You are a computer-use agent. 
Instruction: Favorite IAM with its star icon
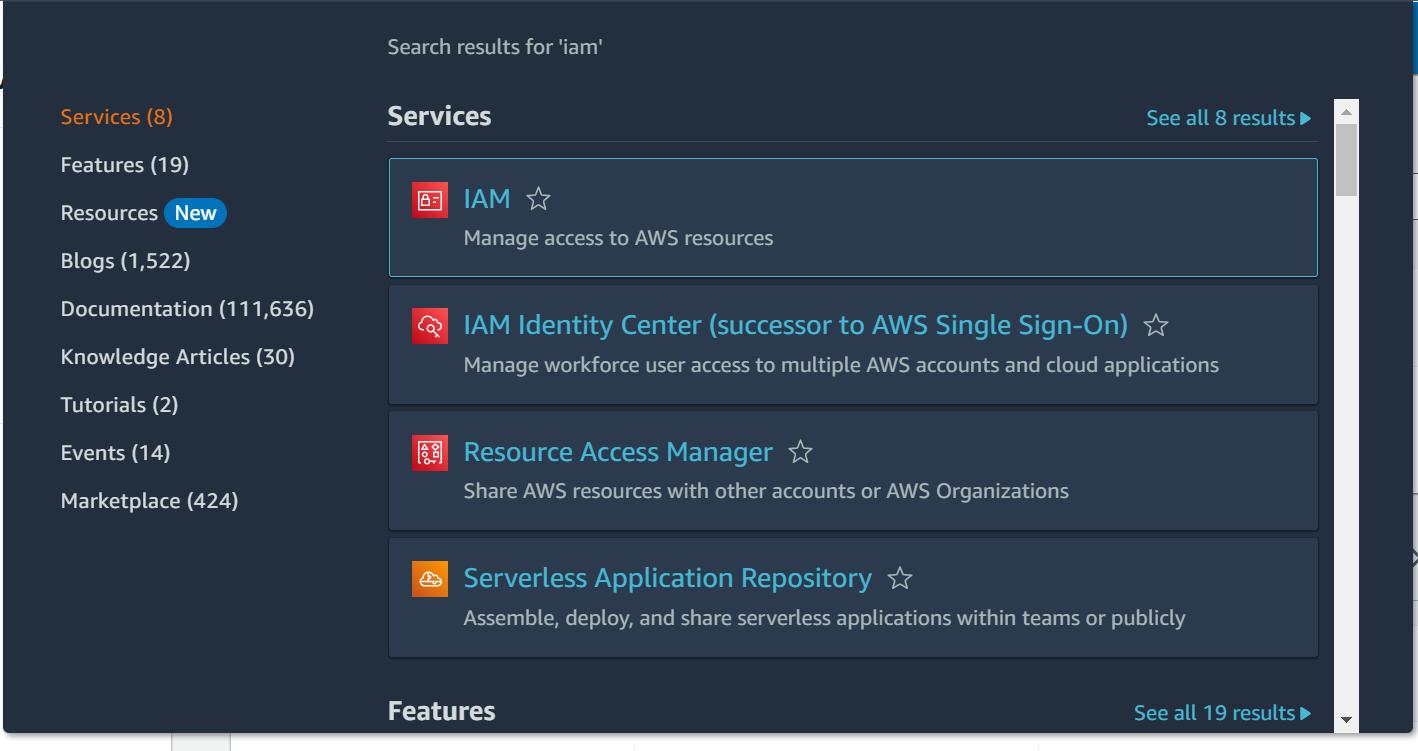pos(538,199)
